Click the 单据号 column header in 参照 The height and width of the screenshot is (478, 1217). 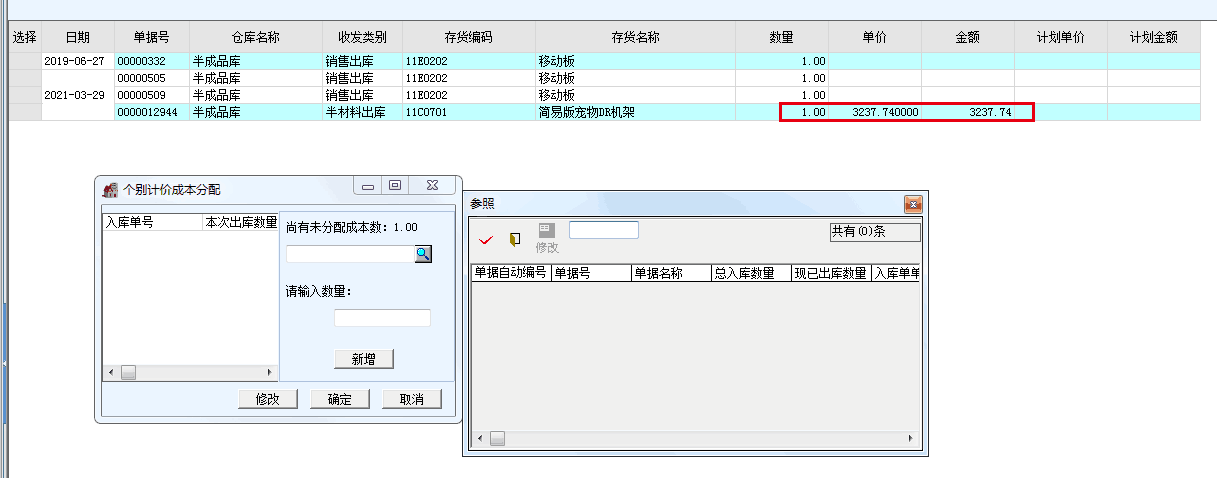(x=591, y=273)
